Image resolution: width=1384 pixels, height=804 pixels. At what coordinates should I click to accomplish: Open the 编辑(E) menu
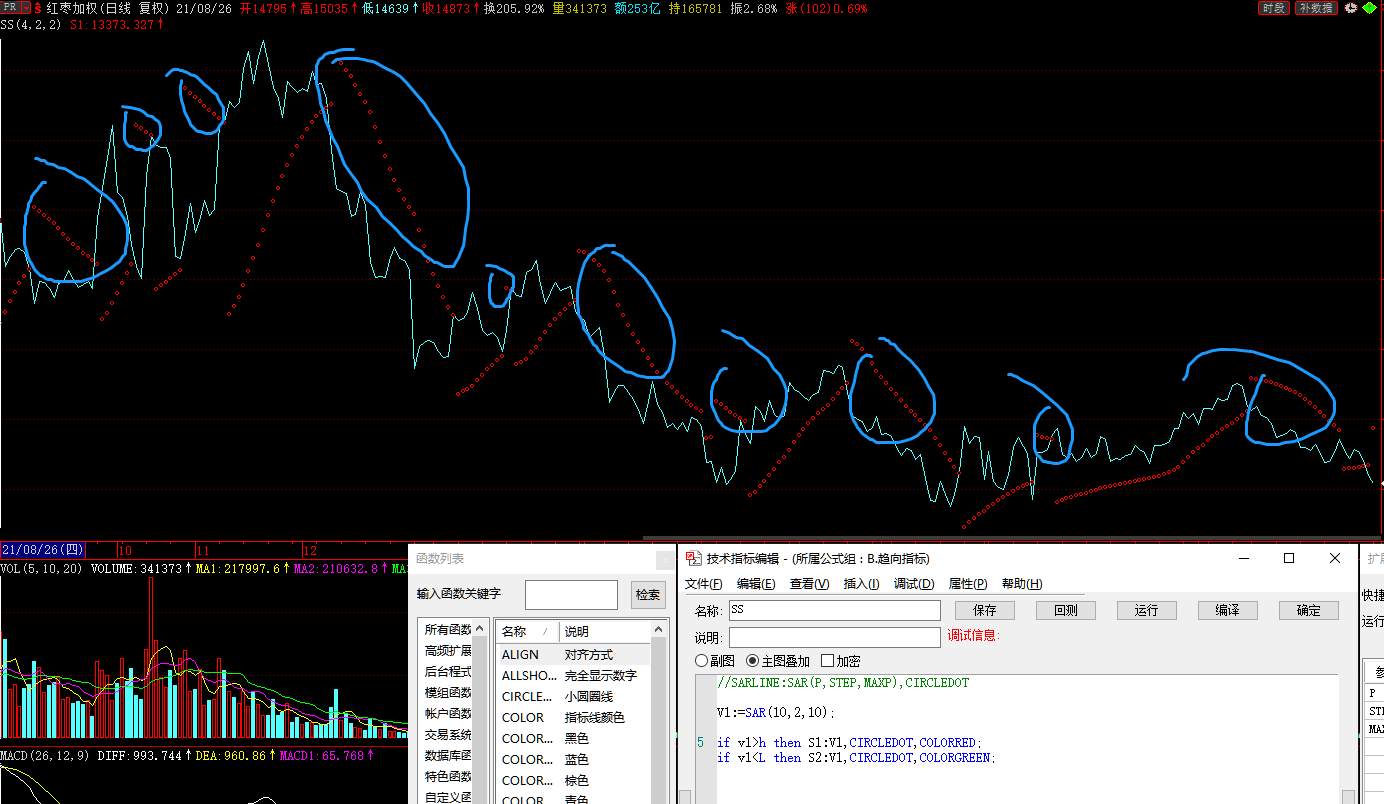(756, 584)
